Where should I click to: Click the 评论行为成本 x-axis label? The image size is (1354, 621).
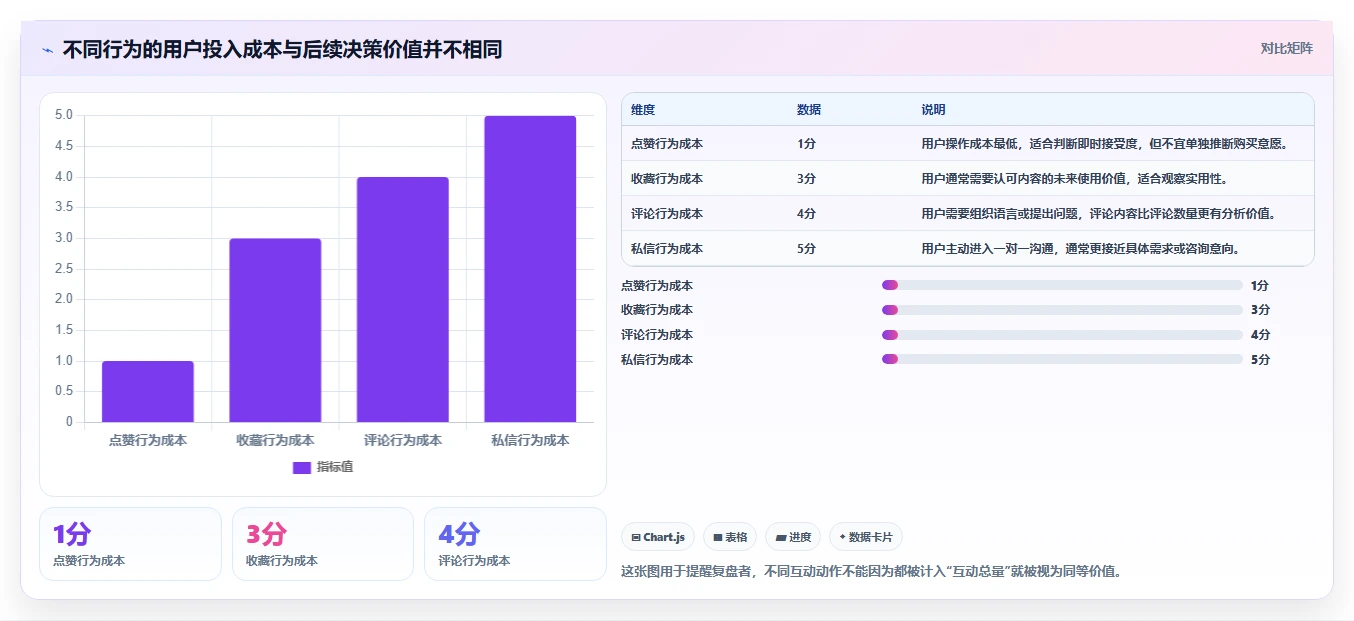(403, 440)
